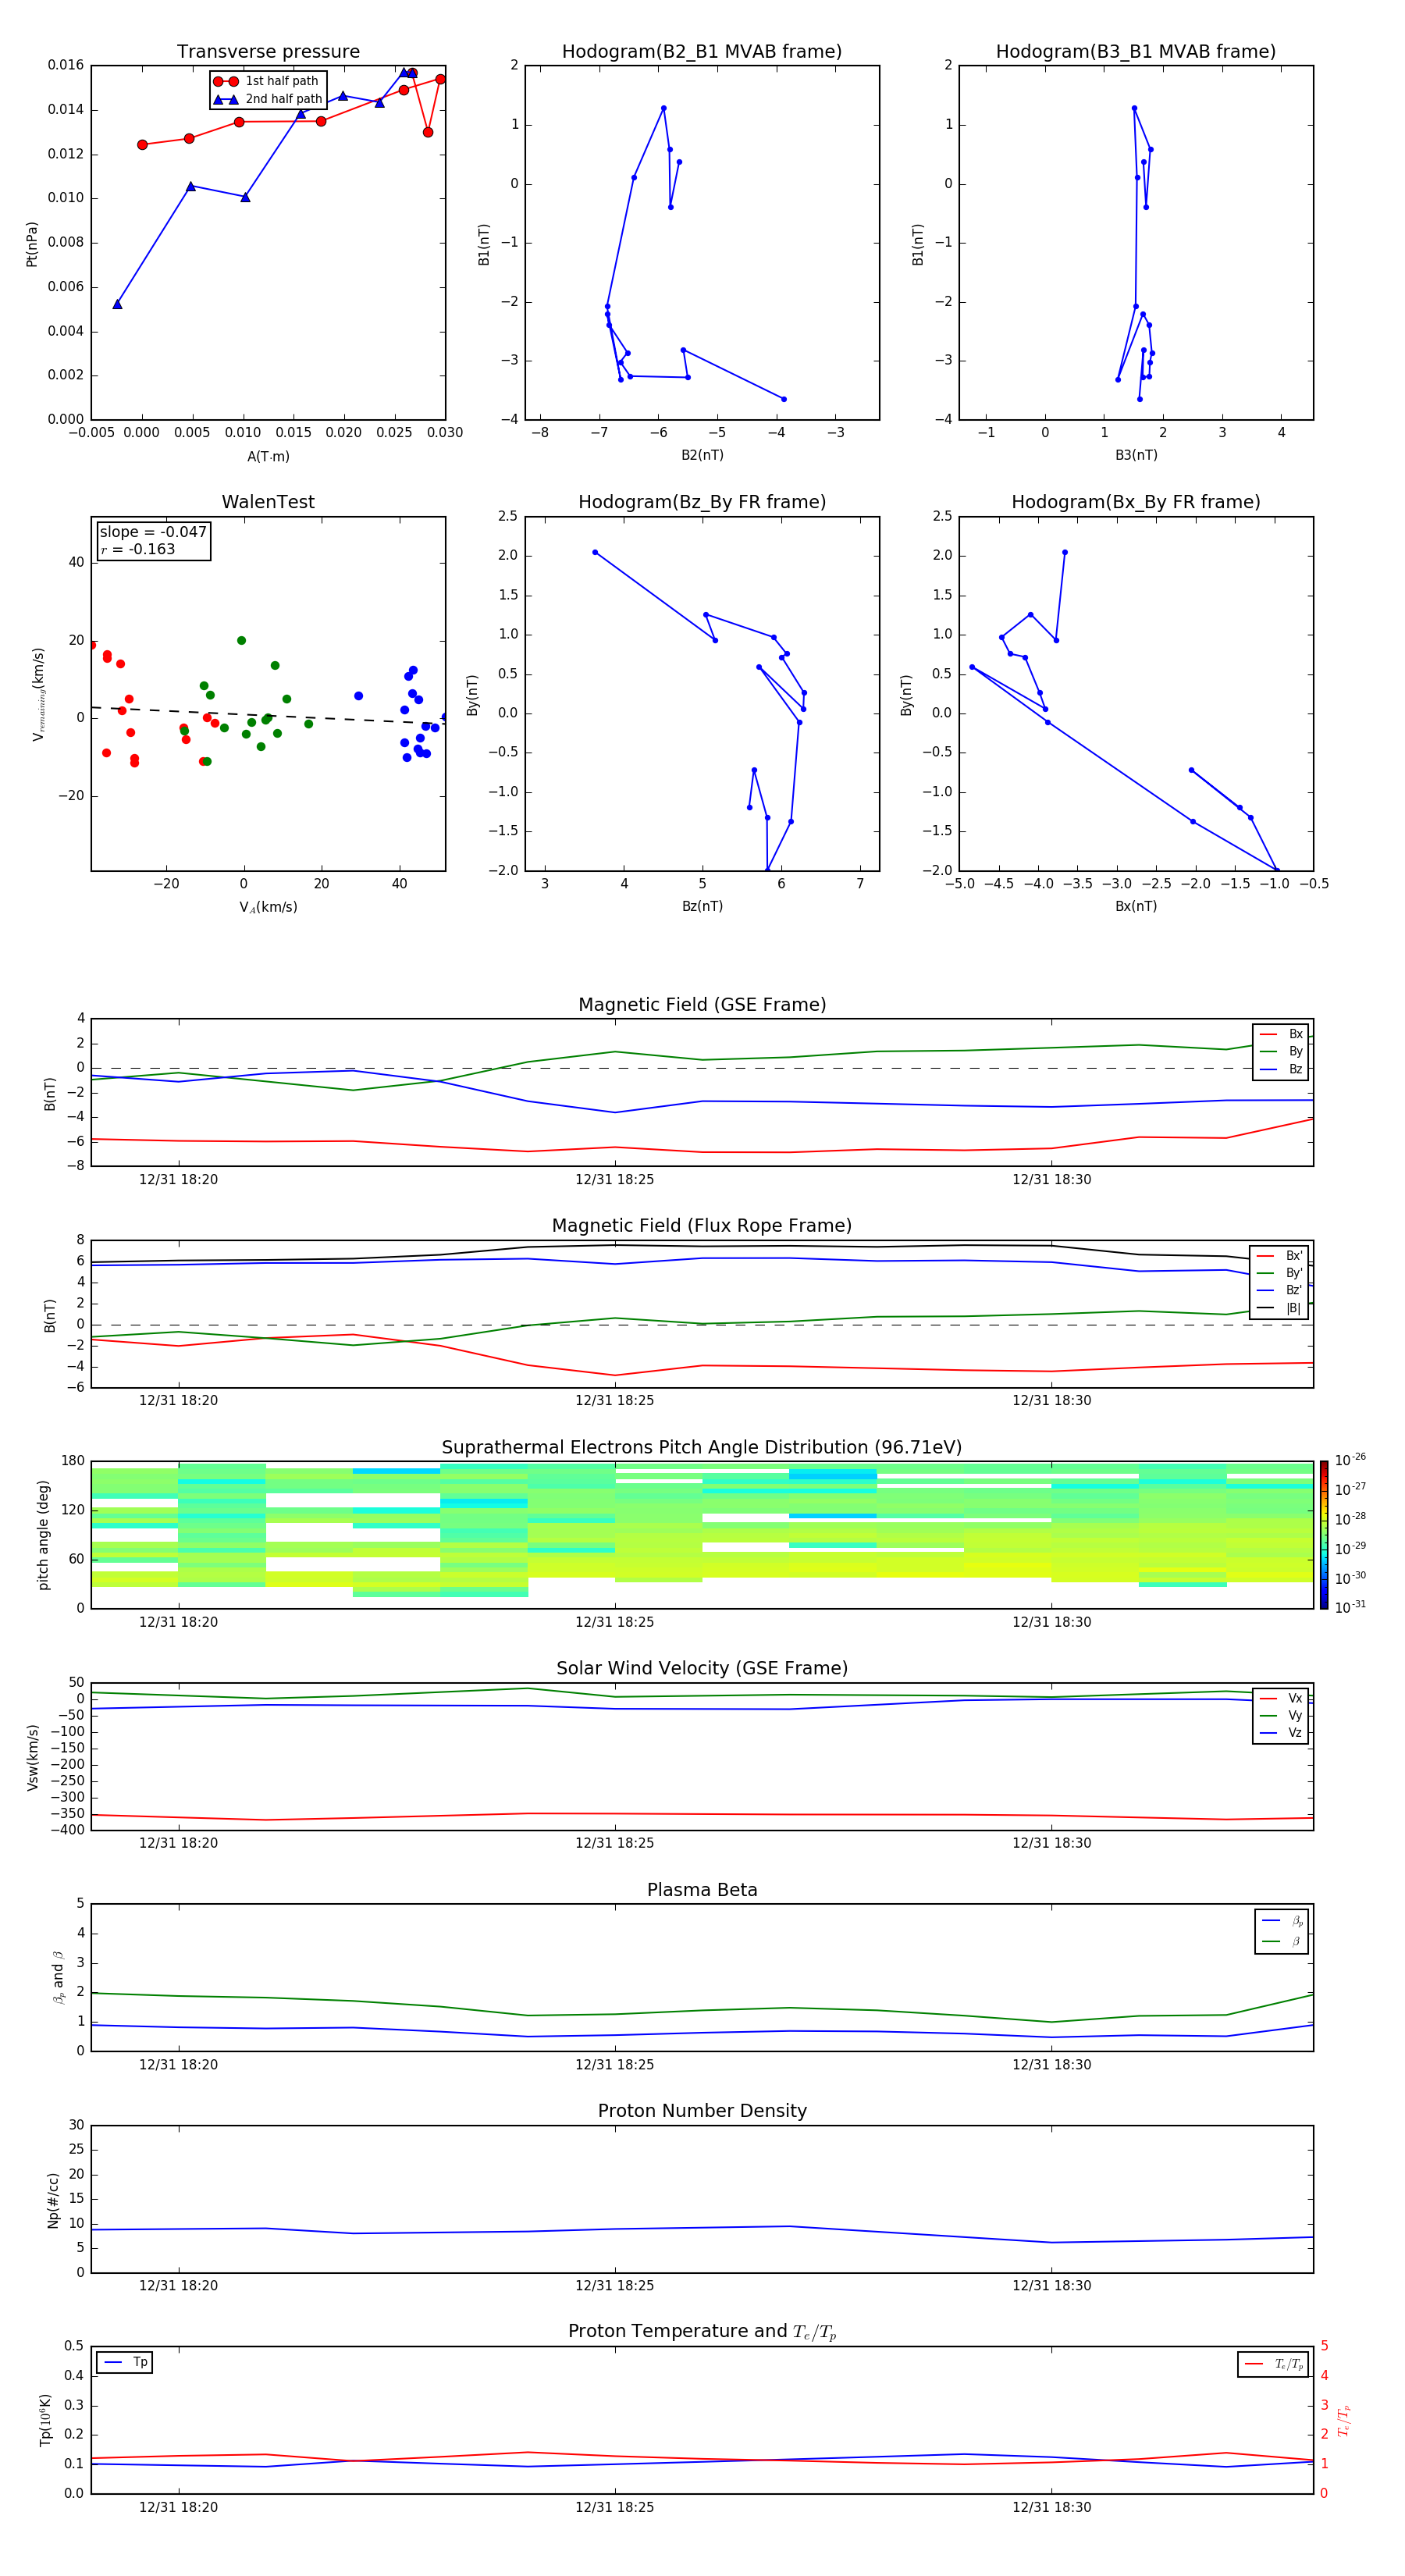
Task: Click the 'r = -0.163' annotation
Action: click(x=138, y=549)
